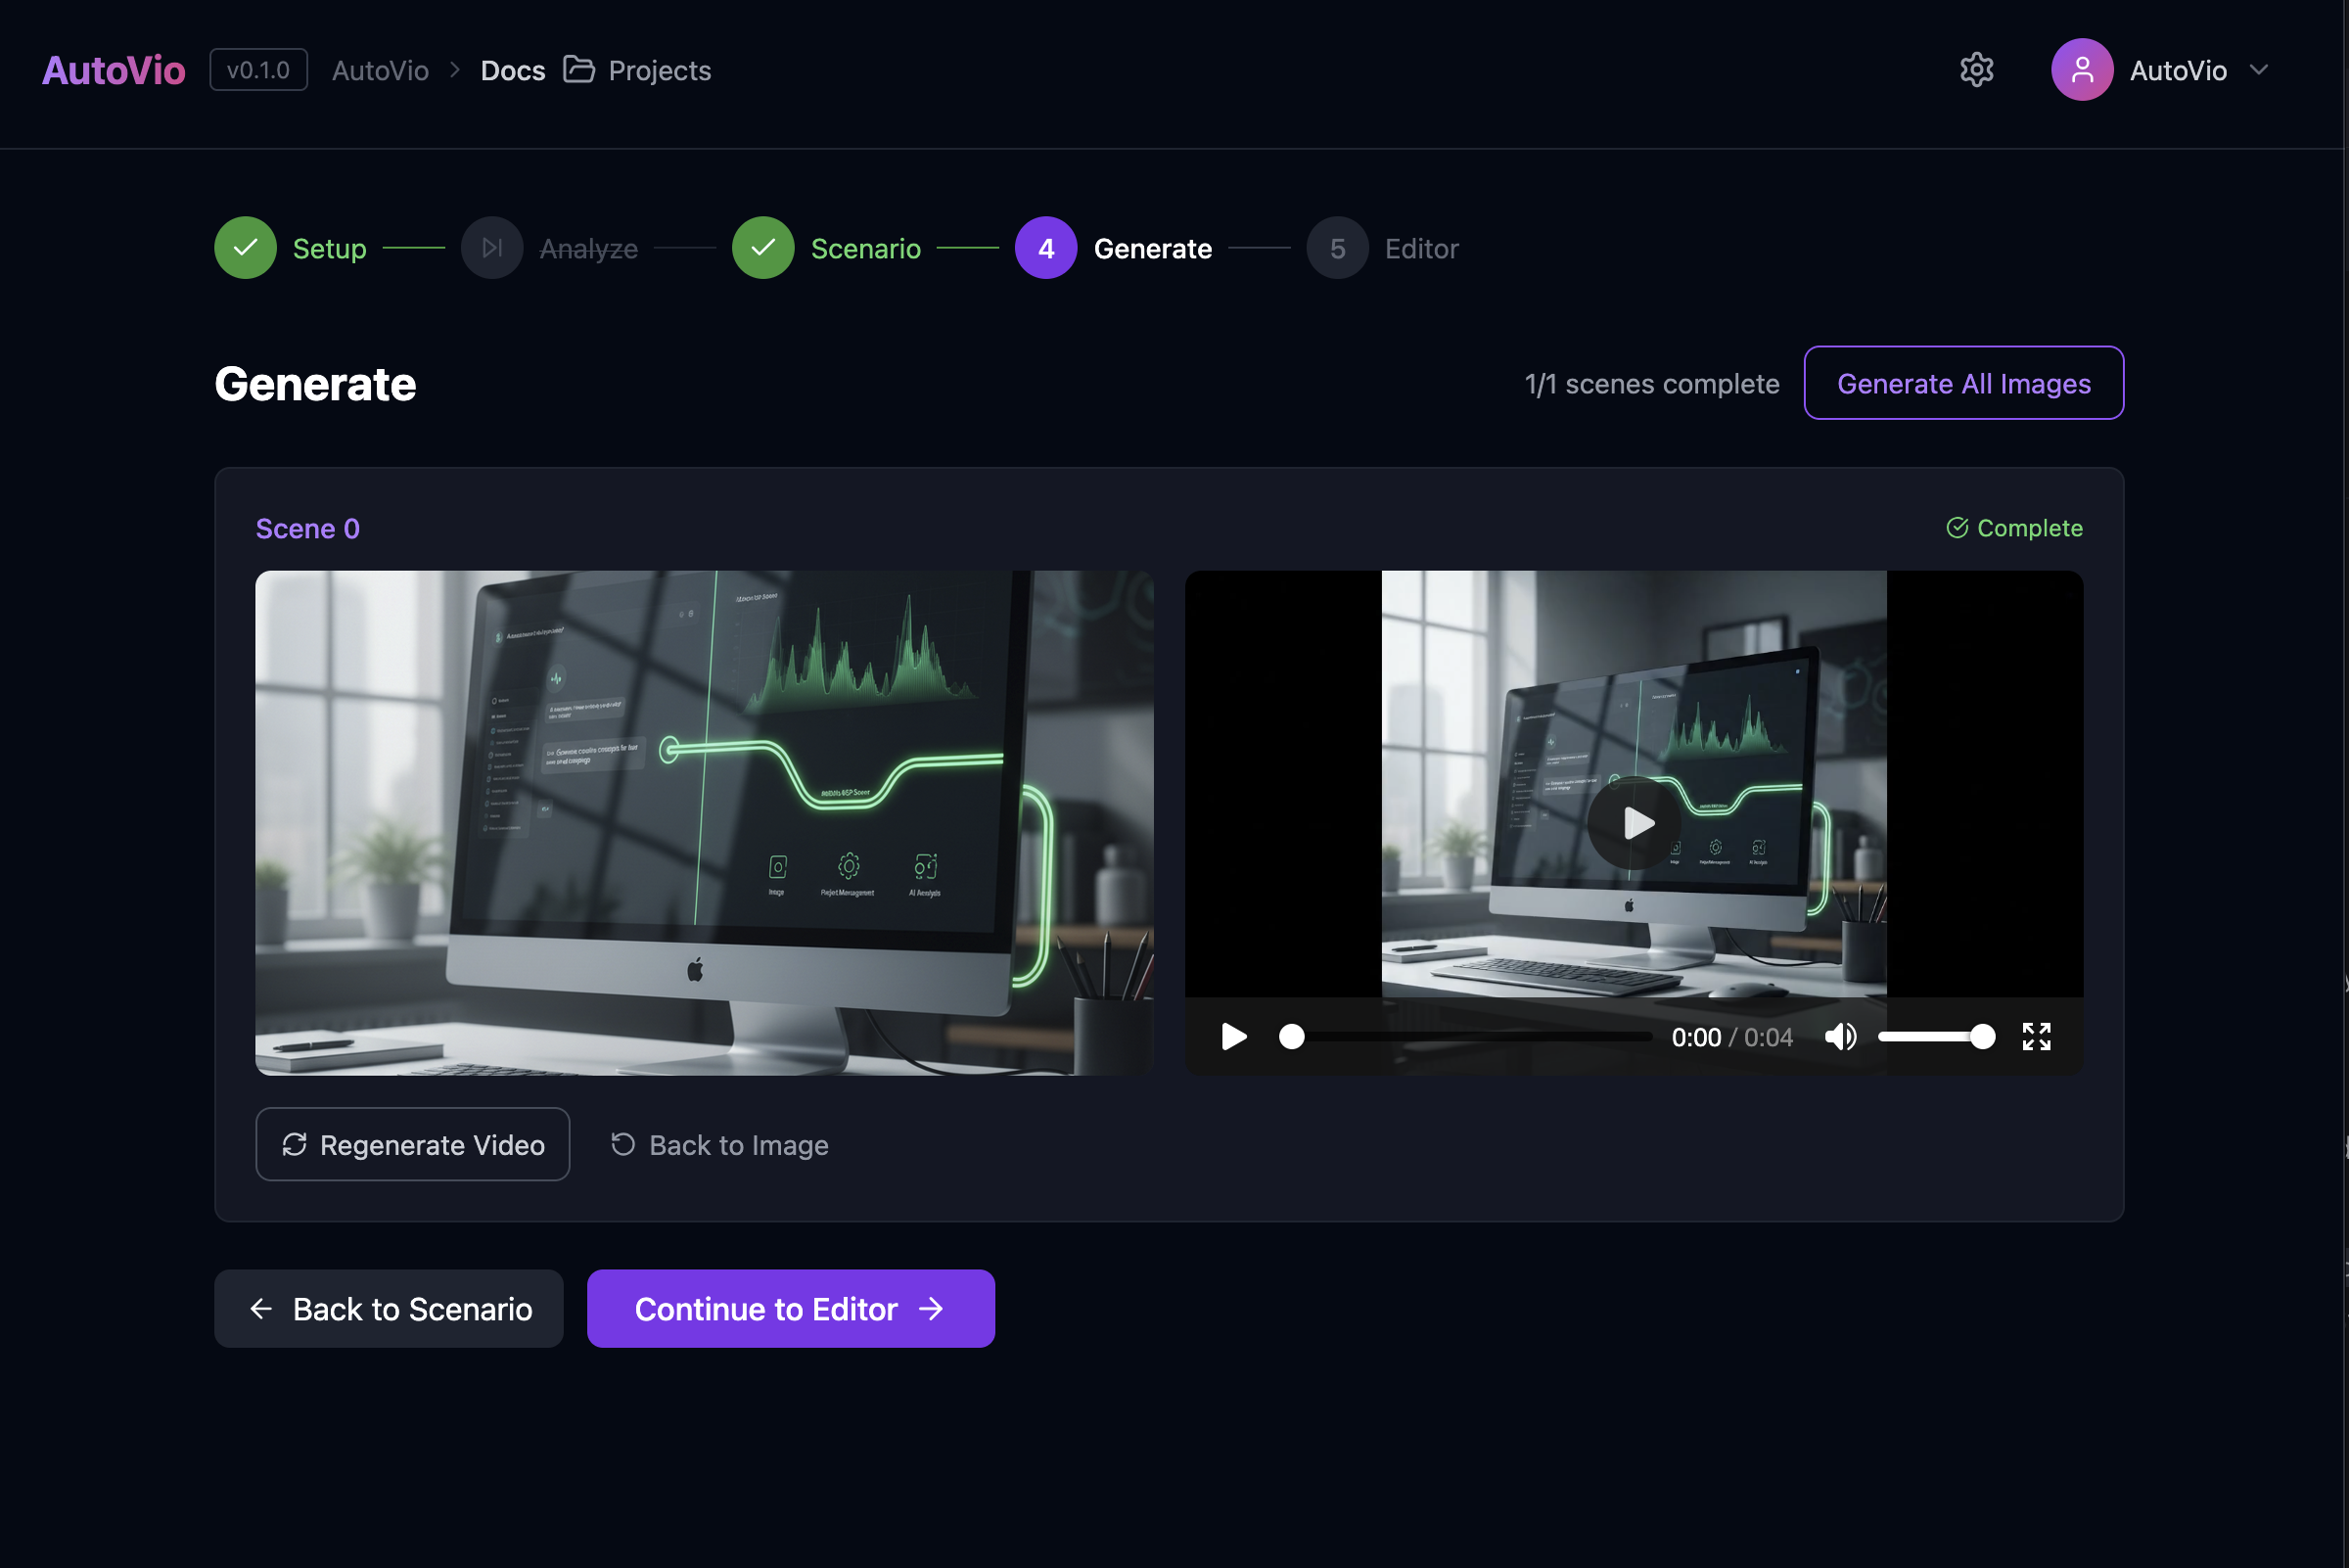Click the Editor step number 5 circle
The image size is (2349, 1568).
(x=1337, y=248)
